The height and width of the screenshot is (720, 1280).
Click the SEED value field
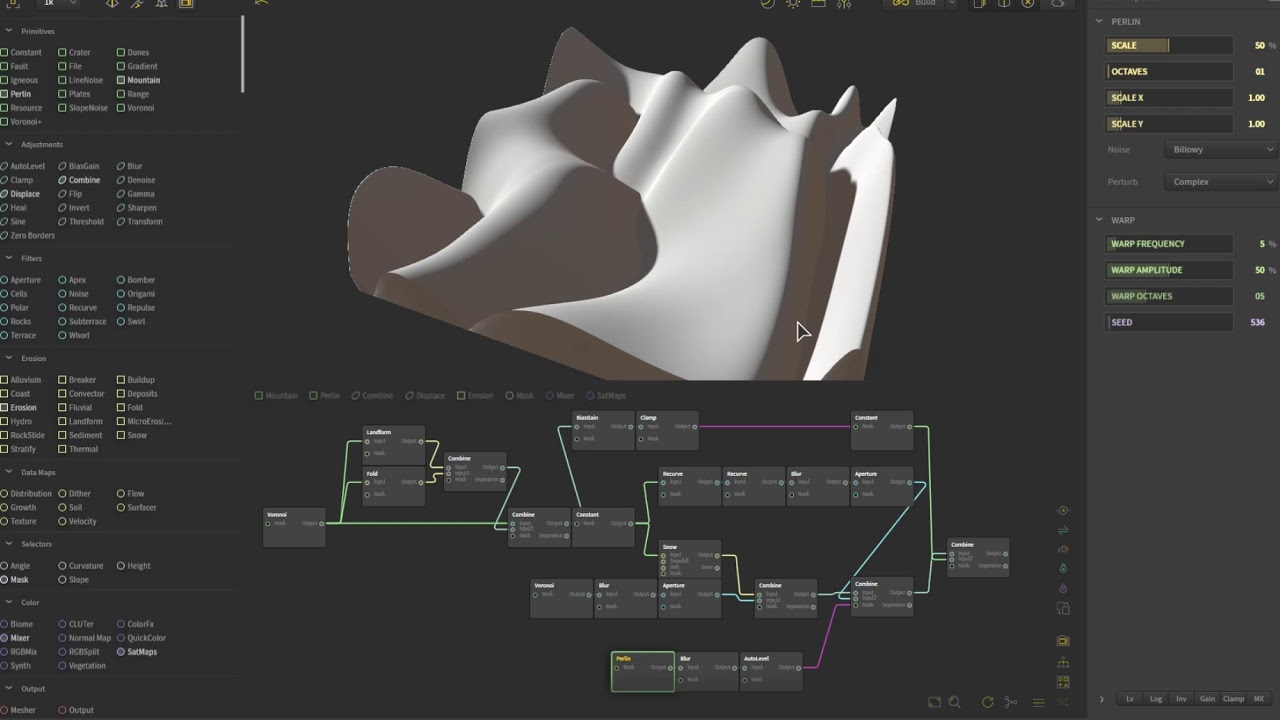[x=1257, y=322]
